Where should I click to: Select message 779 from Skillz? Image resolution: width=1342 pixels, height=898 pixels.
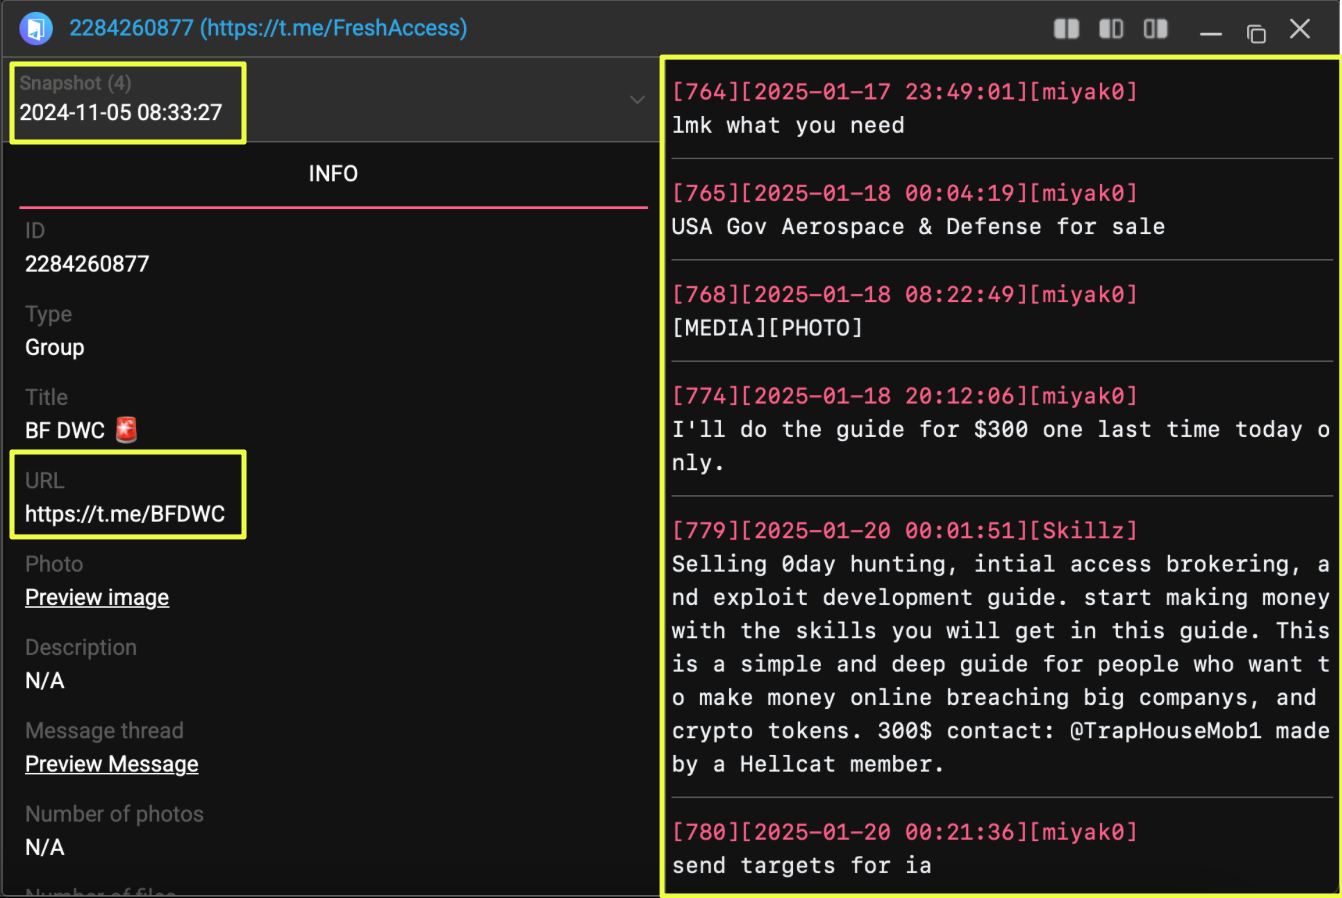click(x=1000, y=647)
